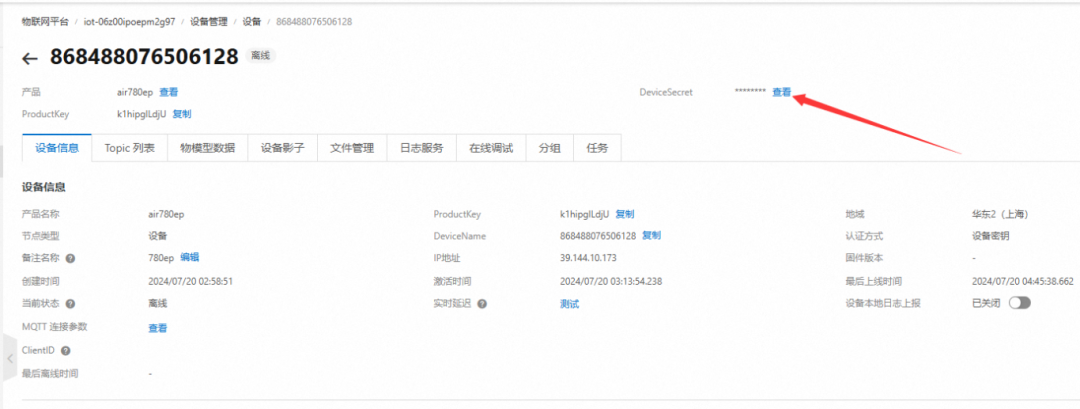Click breadcrumb text 868488076506128
Screen dimensions: 1080x409
(x=314, y=21)
